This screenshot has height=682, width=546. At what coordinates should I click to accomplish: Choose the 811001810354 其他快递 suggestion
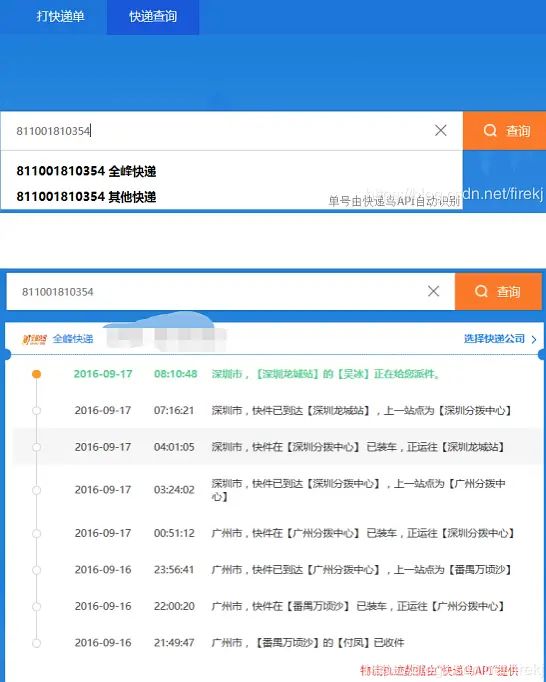coord(86,197)
